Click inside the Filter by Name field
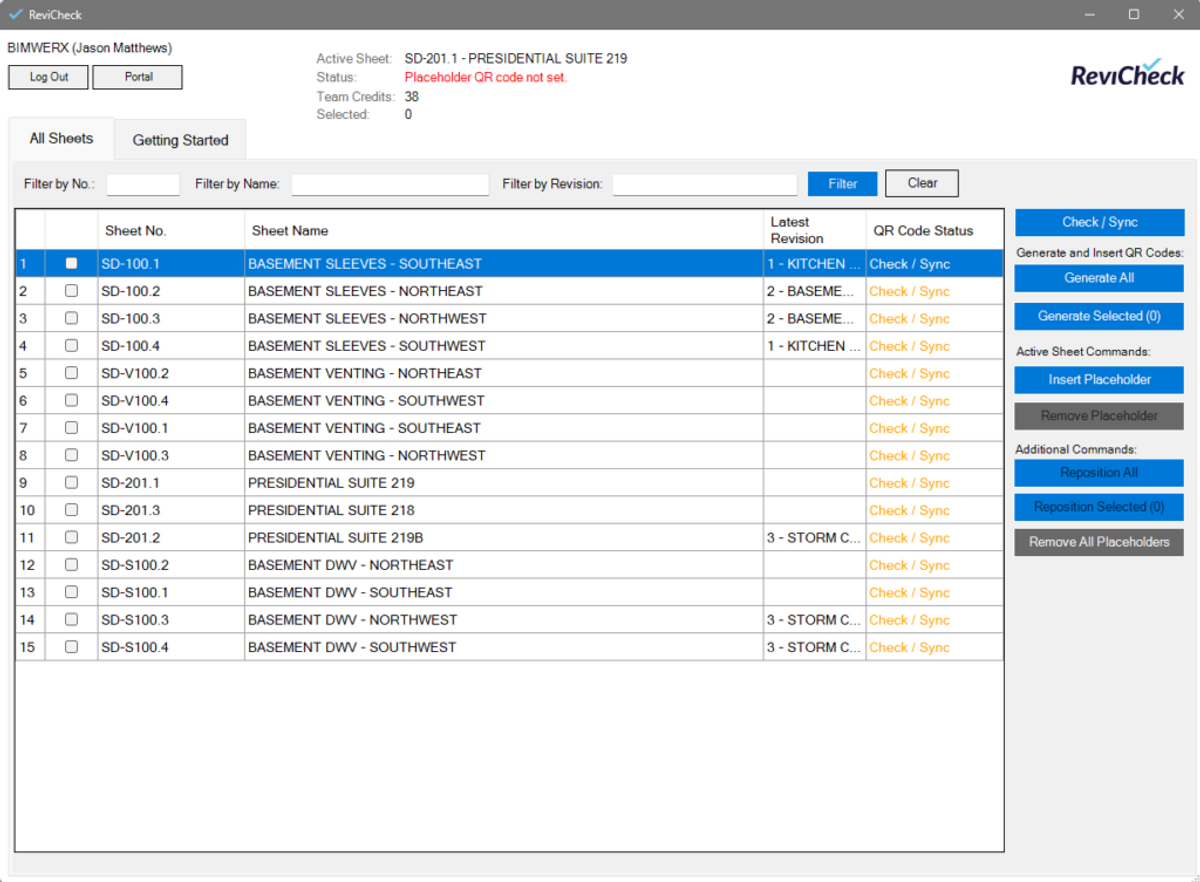This screenshot has height=882, width=1200. point(388,184)
